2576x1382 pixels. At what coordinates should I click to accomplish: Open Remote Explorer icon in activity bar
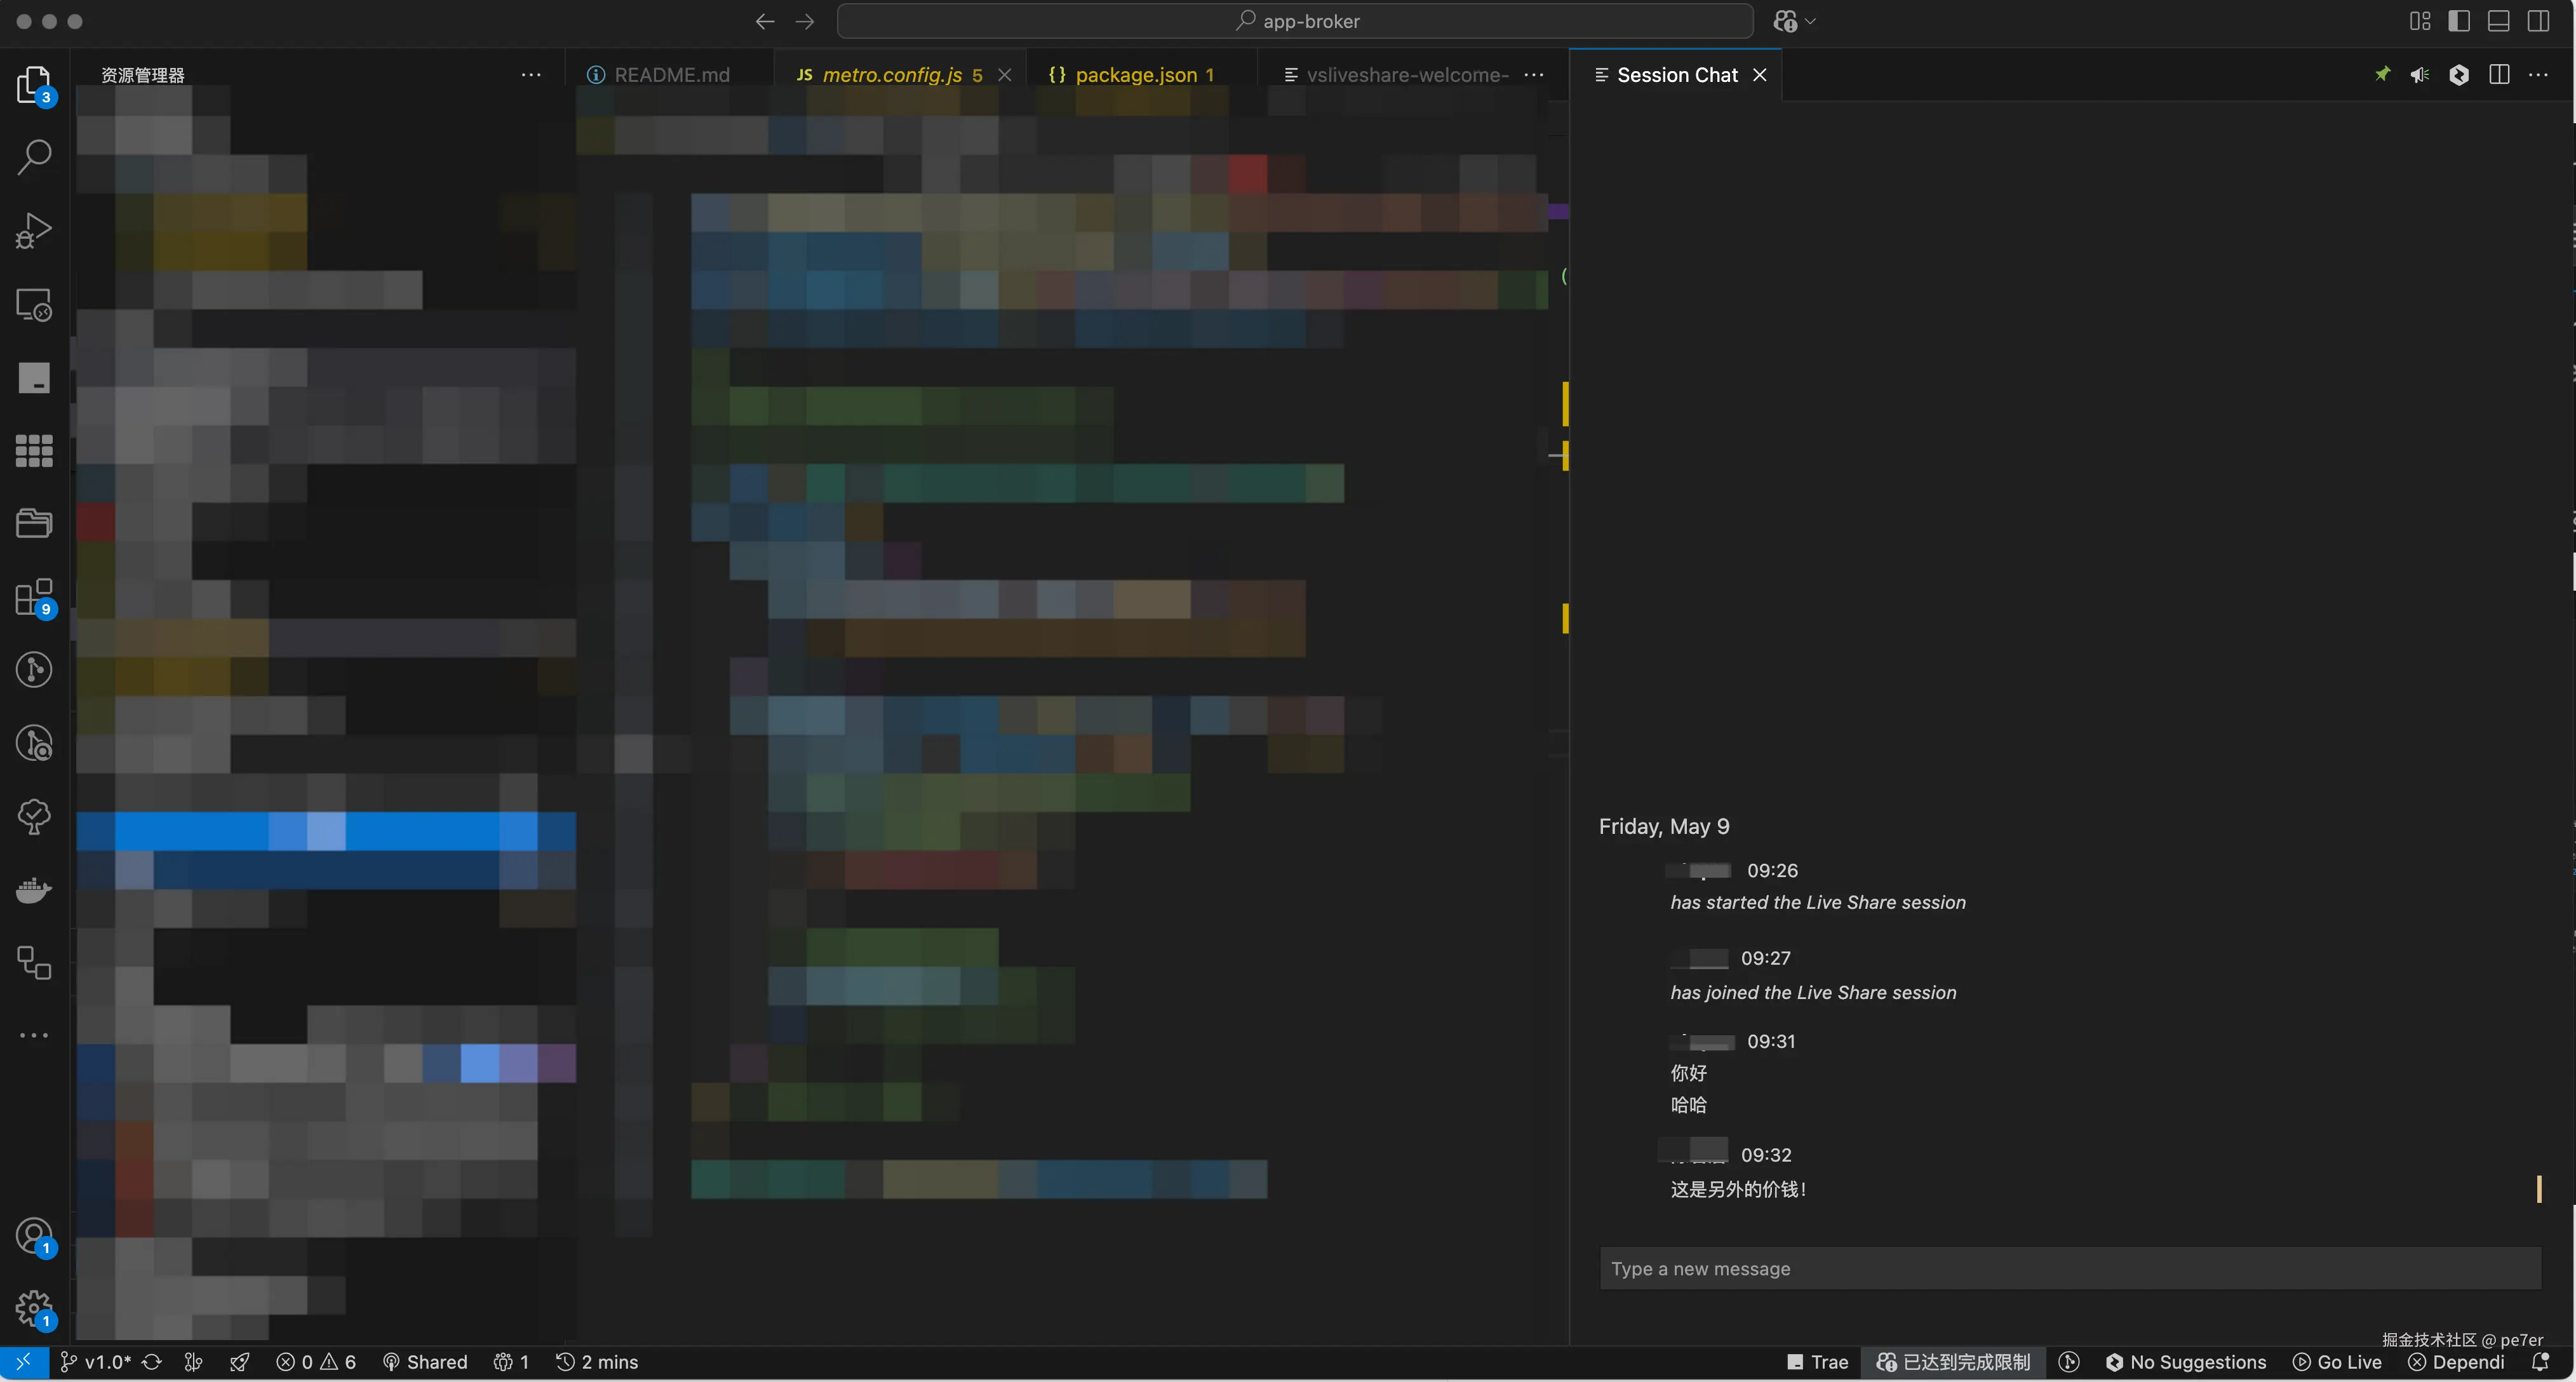[x=34, y=305]
